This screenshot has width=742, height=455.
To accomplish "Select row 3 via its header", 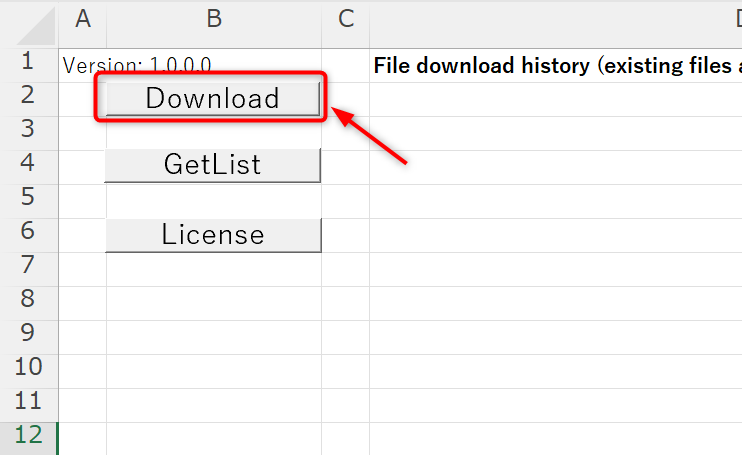I will click(28, 130).
